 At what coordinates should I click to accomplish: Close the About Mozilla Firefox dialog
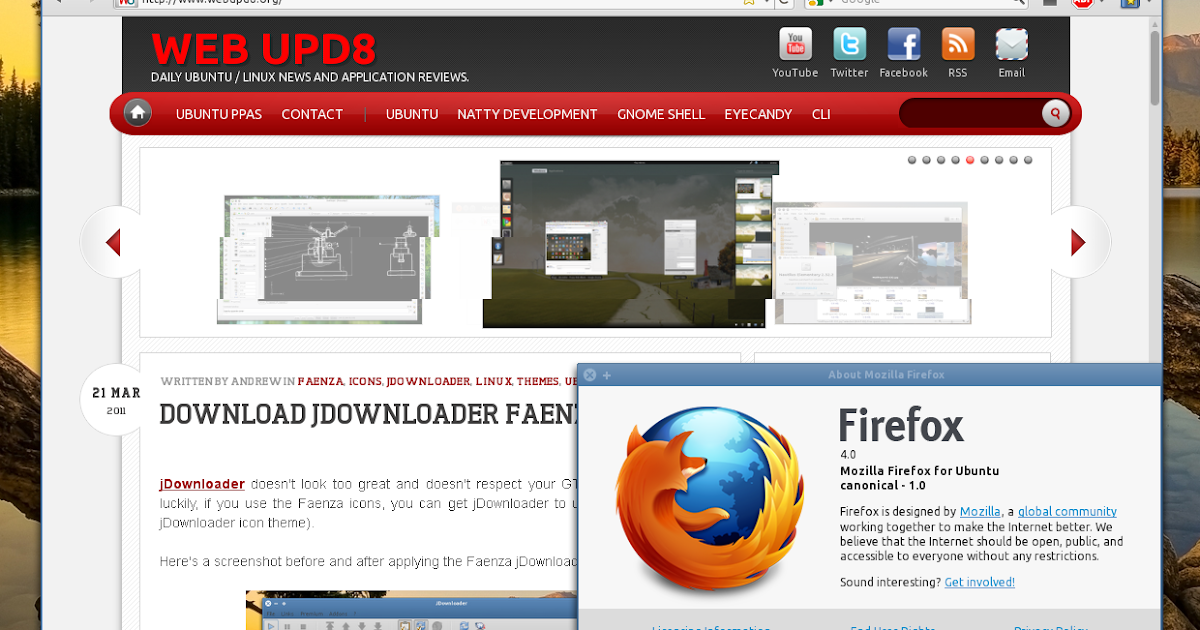click(590, 375)
